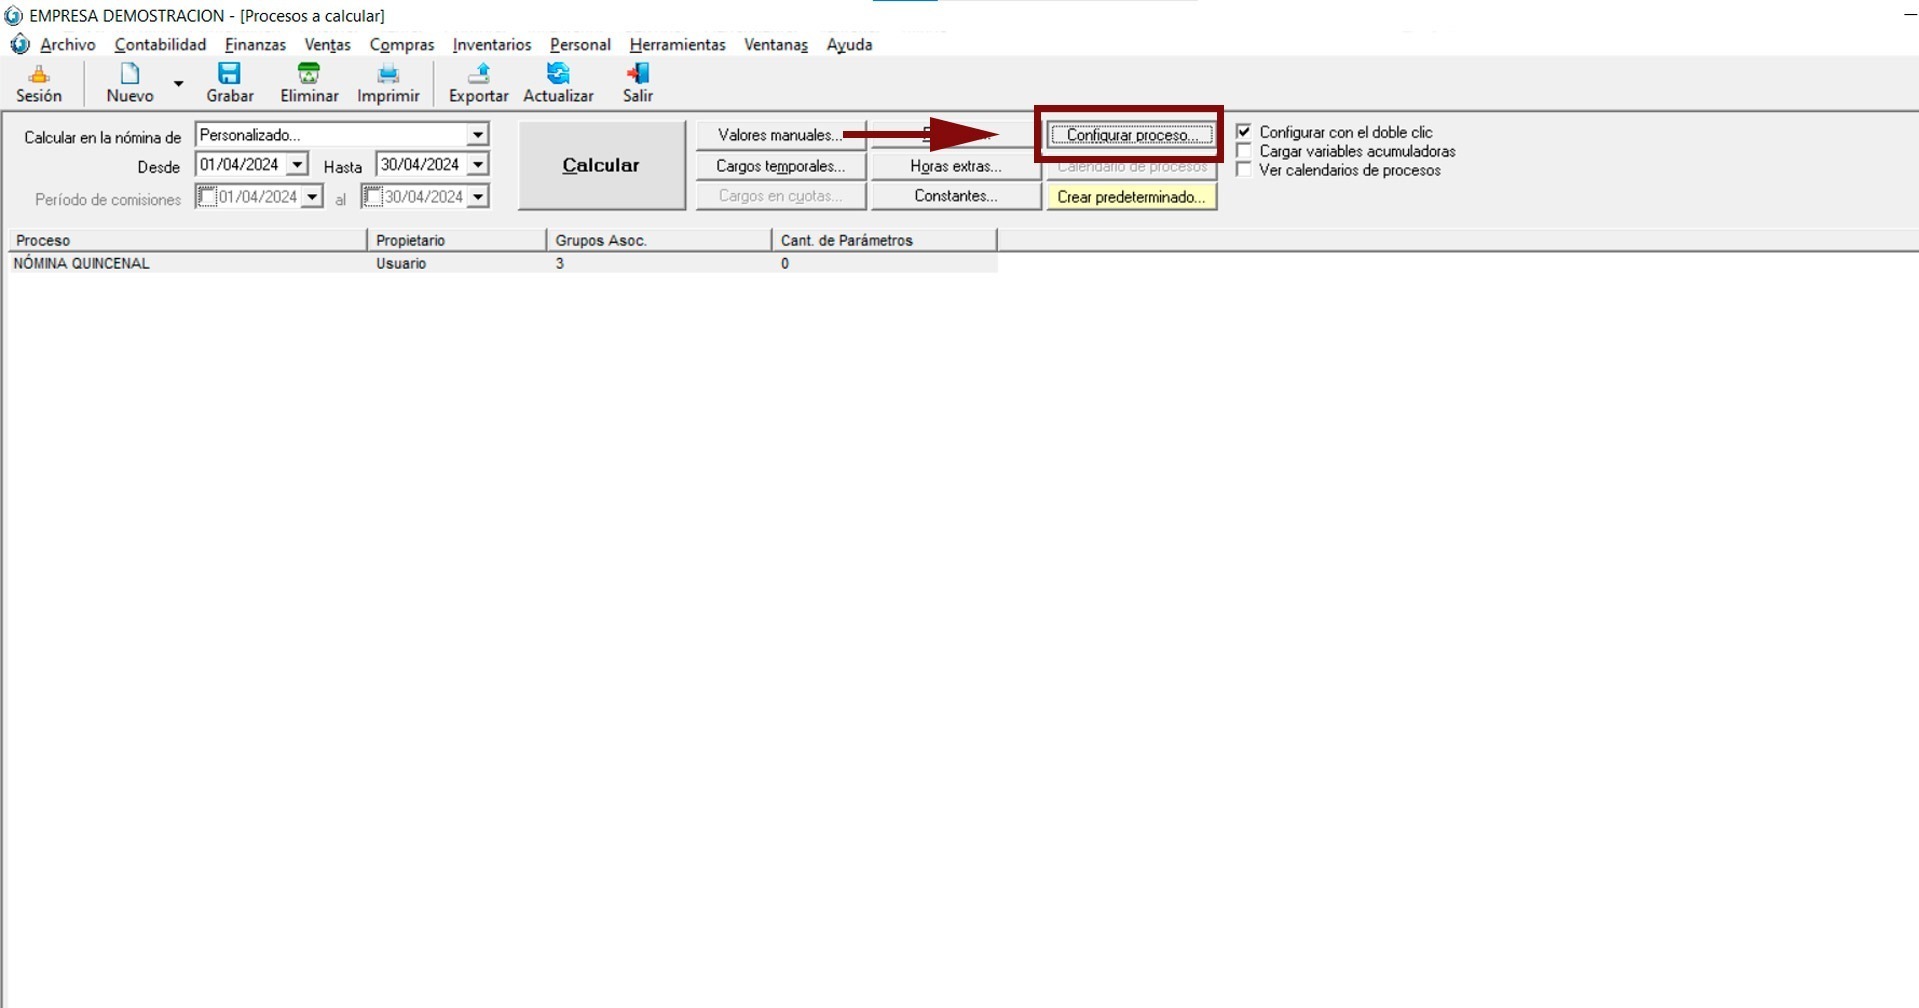
Task: Exit using the Salir icon
Action: pyautogui.click(x=637, y=75)
